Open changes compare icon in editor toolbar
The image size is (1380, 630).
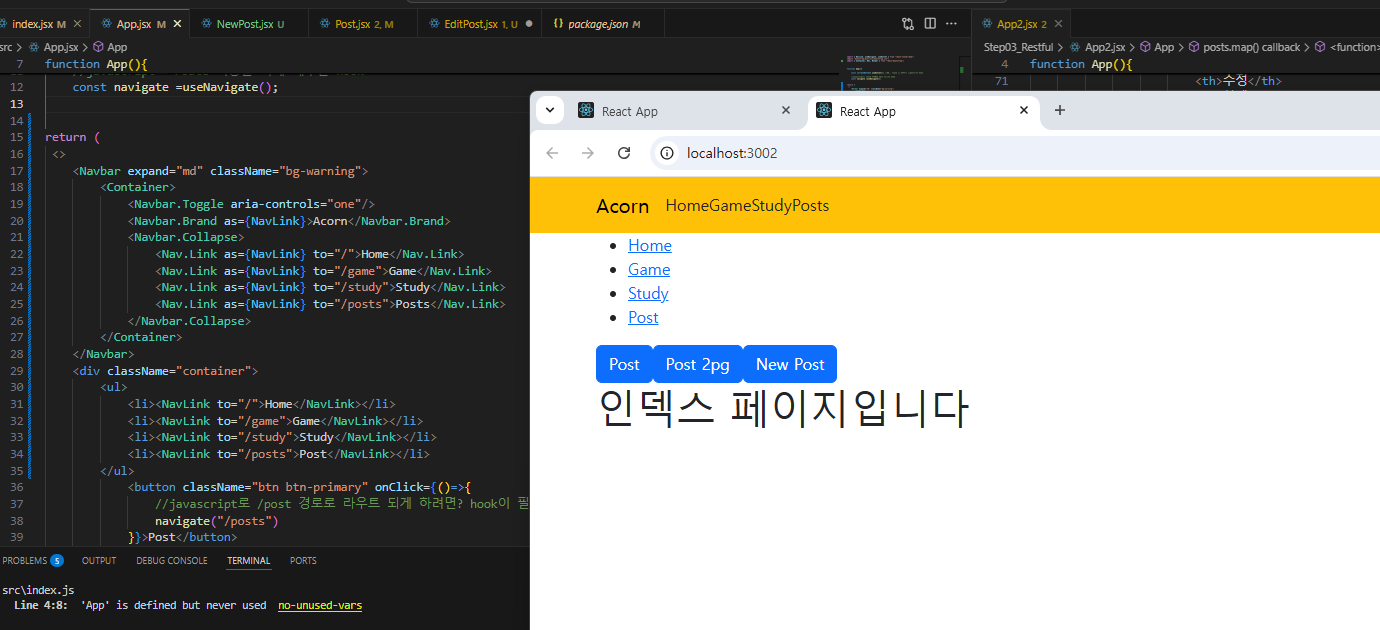click(908, 24)
